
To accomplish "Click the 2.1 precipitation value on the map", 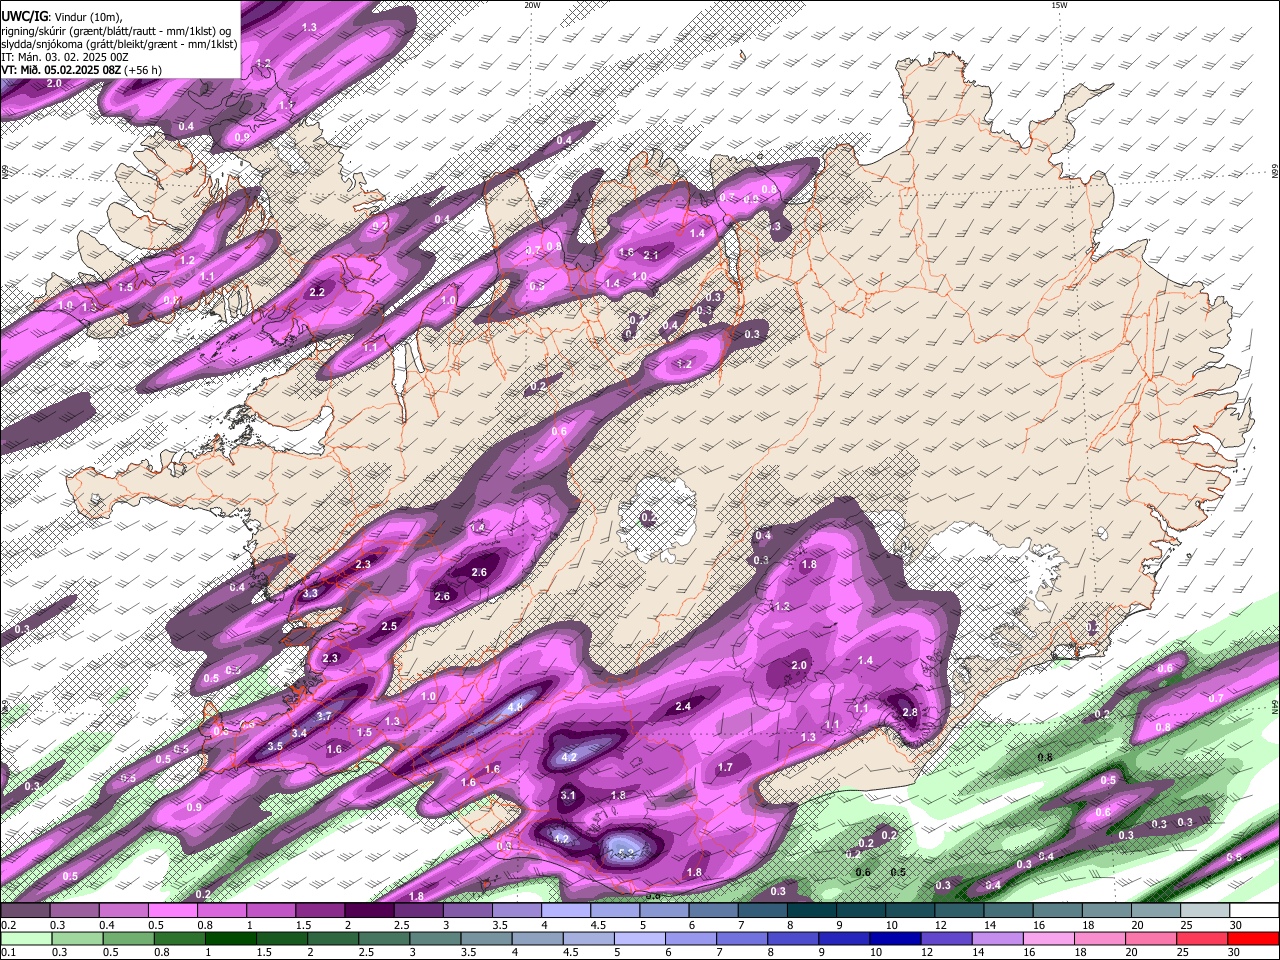I will coord(651,255).
